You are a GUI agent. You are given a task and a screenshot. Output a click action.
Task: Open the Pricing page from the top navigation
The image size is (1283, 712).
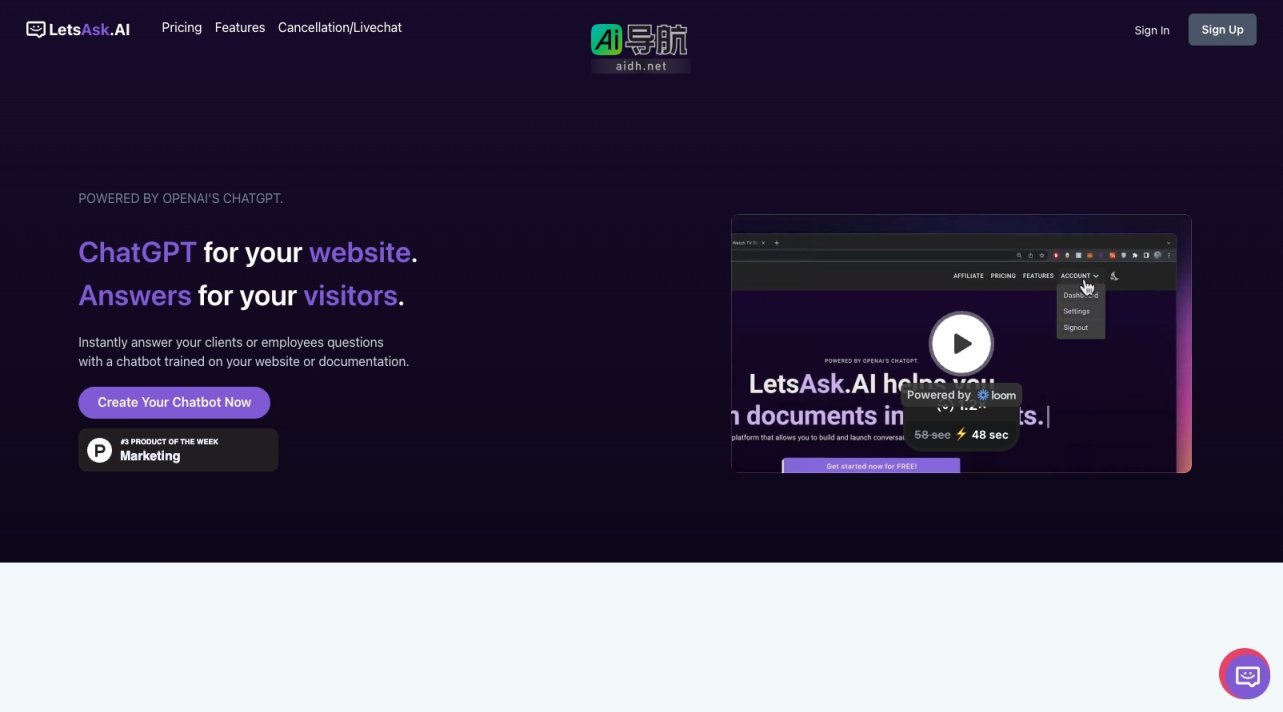click(x=181, y=27)
